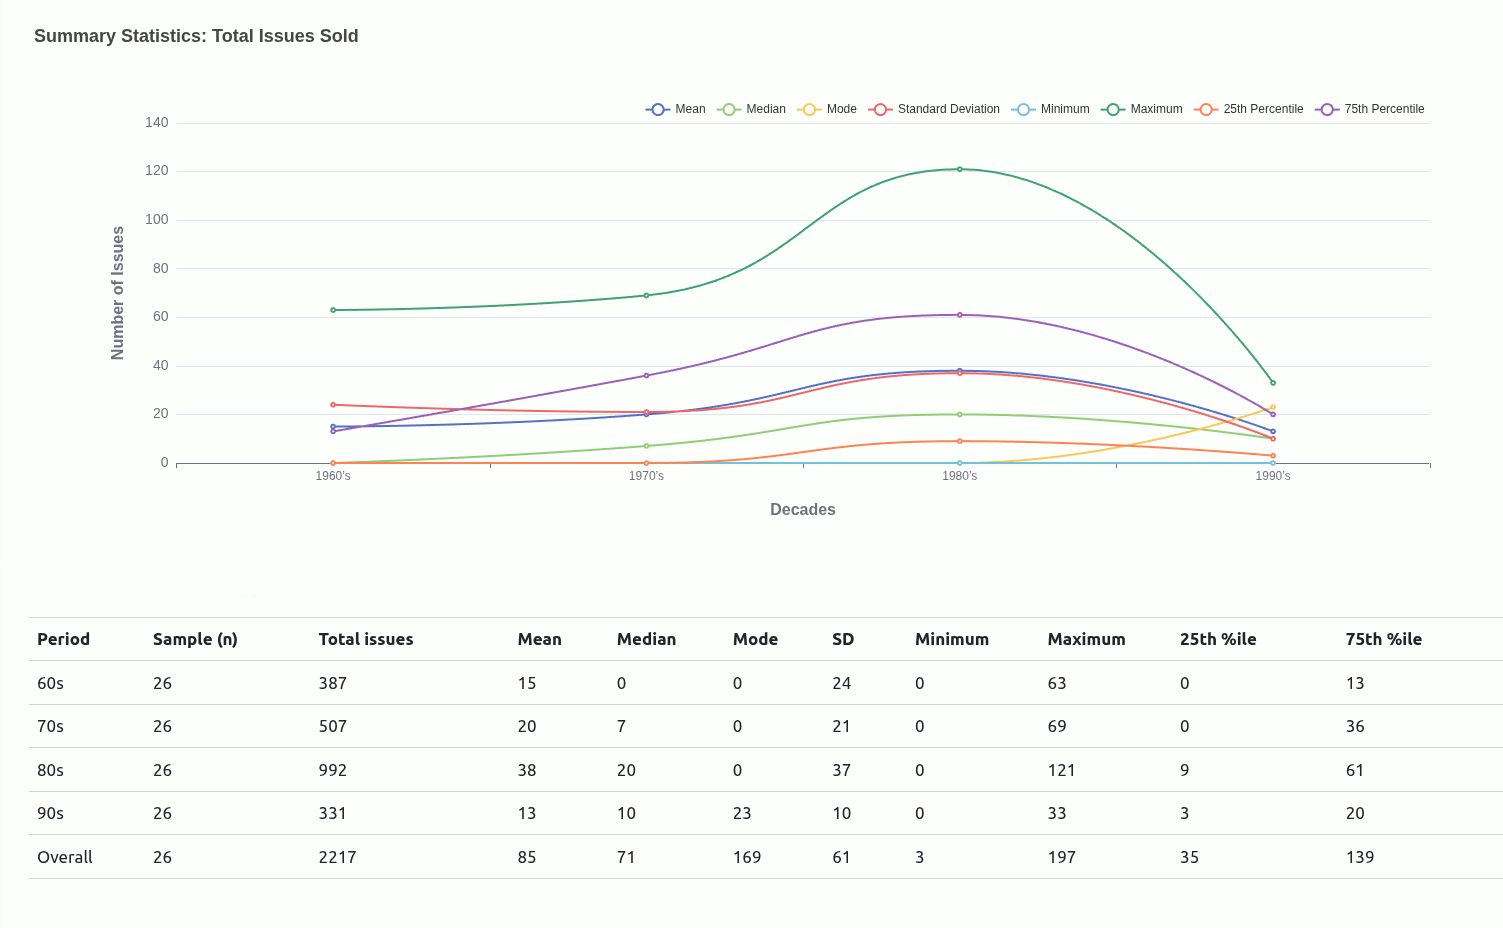Click the Mode data point at 1990's
This screenshot has height=928, width=1503.
(x=1272, y=407)
